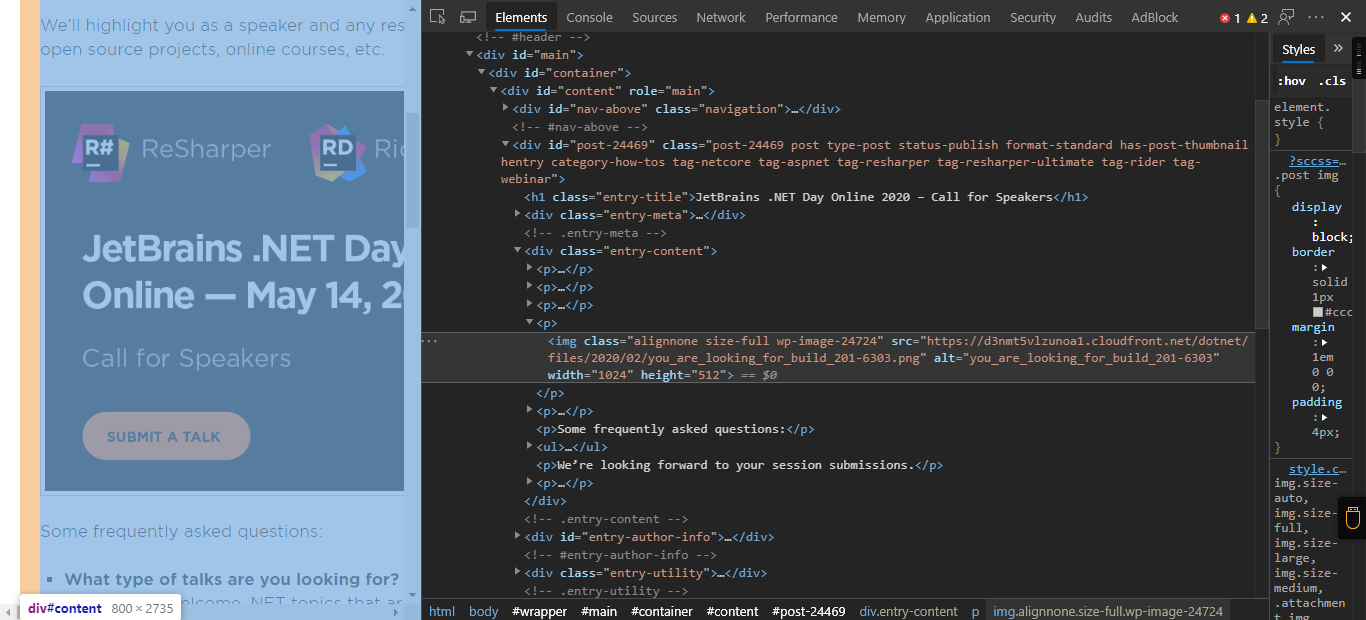Open the Performance tab
Image resolution: width=1366 pixels, height=620 pixels.
(x=801, y=17)
